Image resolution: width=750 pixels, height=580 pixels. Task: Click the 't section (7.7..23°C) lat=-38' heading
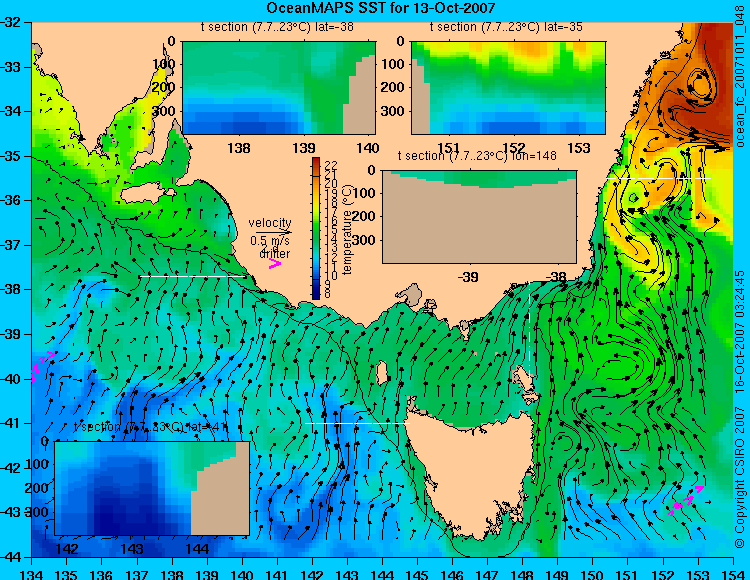pyautogui.click(x=277, y=27)
